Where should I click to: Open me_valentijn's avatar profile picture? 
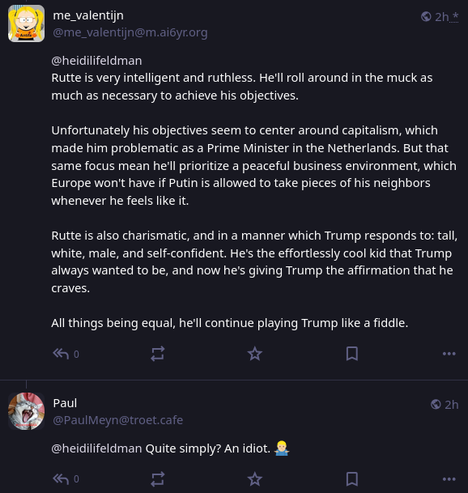[x=26, y=24]
